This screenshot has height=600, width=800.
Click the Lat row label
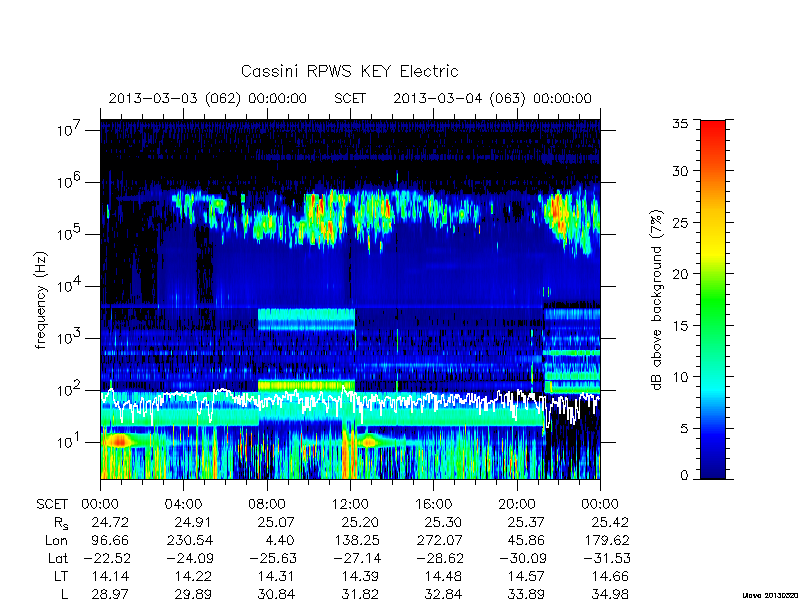tap(58, 558)
